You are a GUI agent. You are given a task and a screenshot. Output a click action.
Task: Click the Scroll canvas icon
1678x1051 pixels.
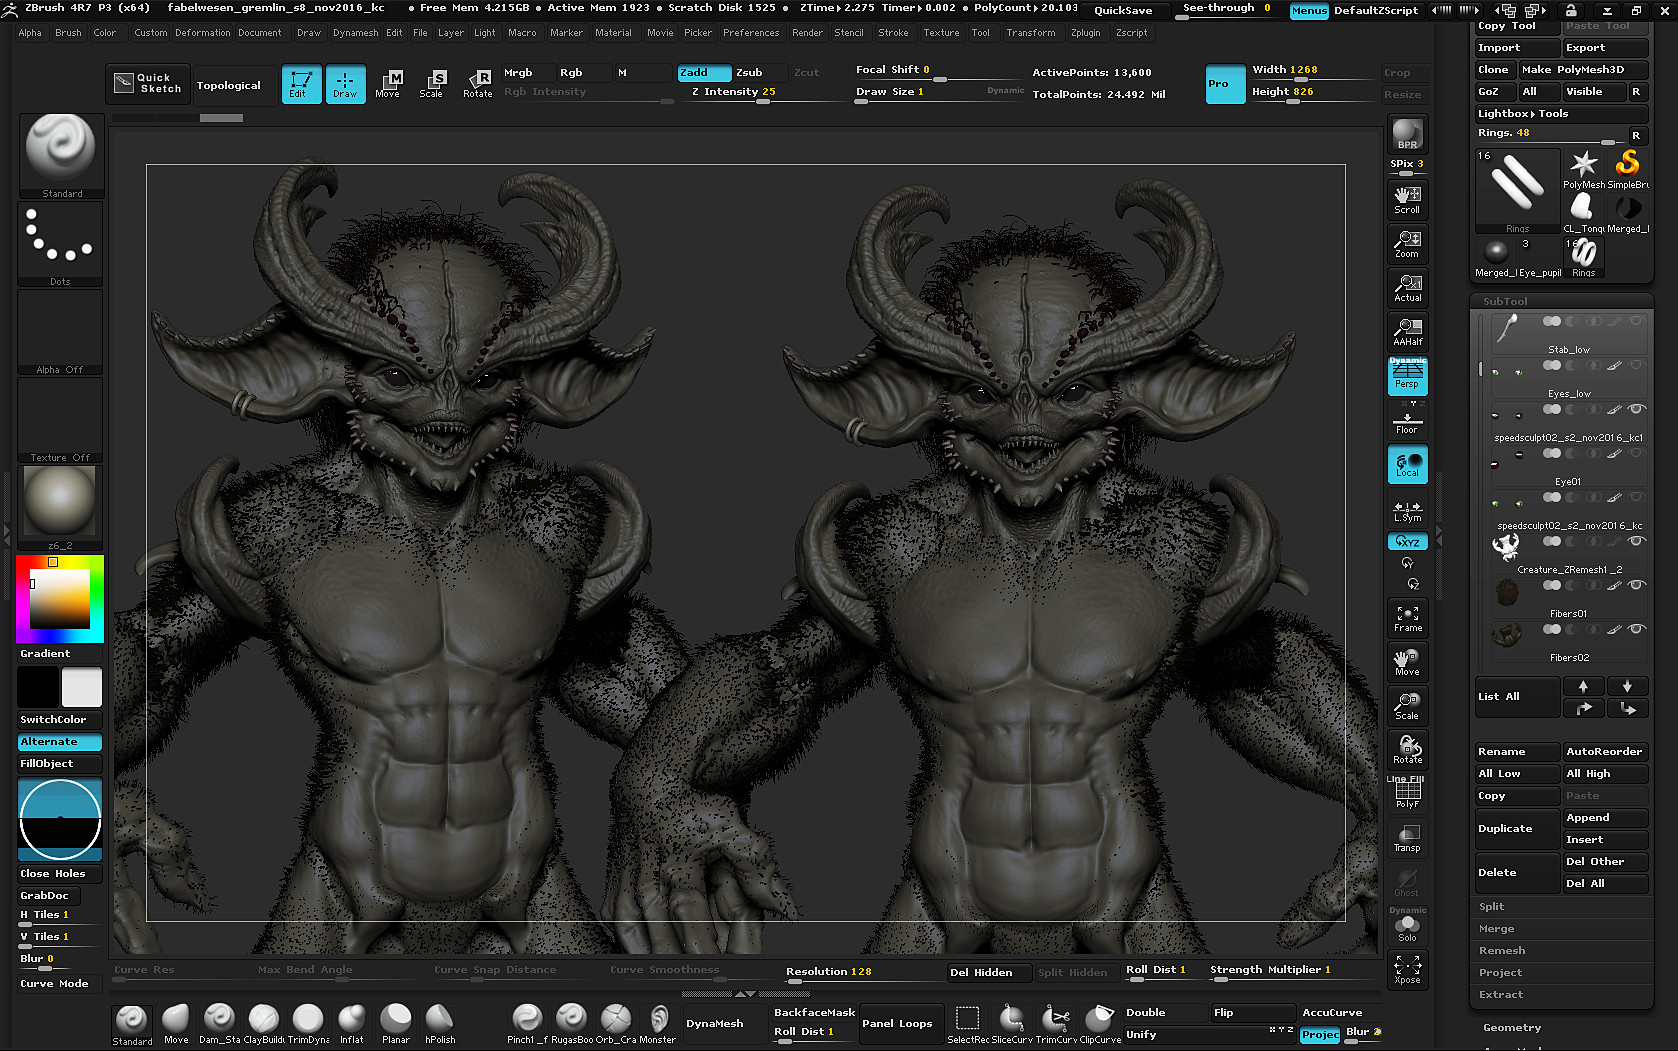pyautogui.click(x=1407, y=199)
